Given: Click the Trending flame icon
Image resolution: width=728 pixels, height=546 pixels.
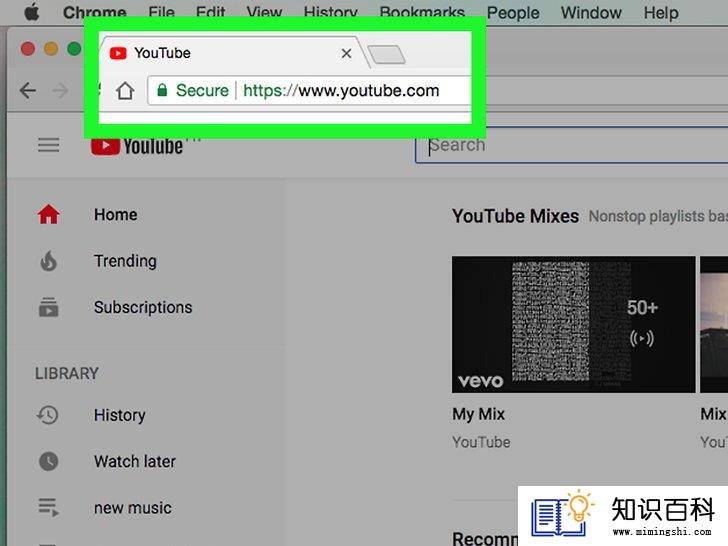Looking at the screenshot, I should (48, 261).
